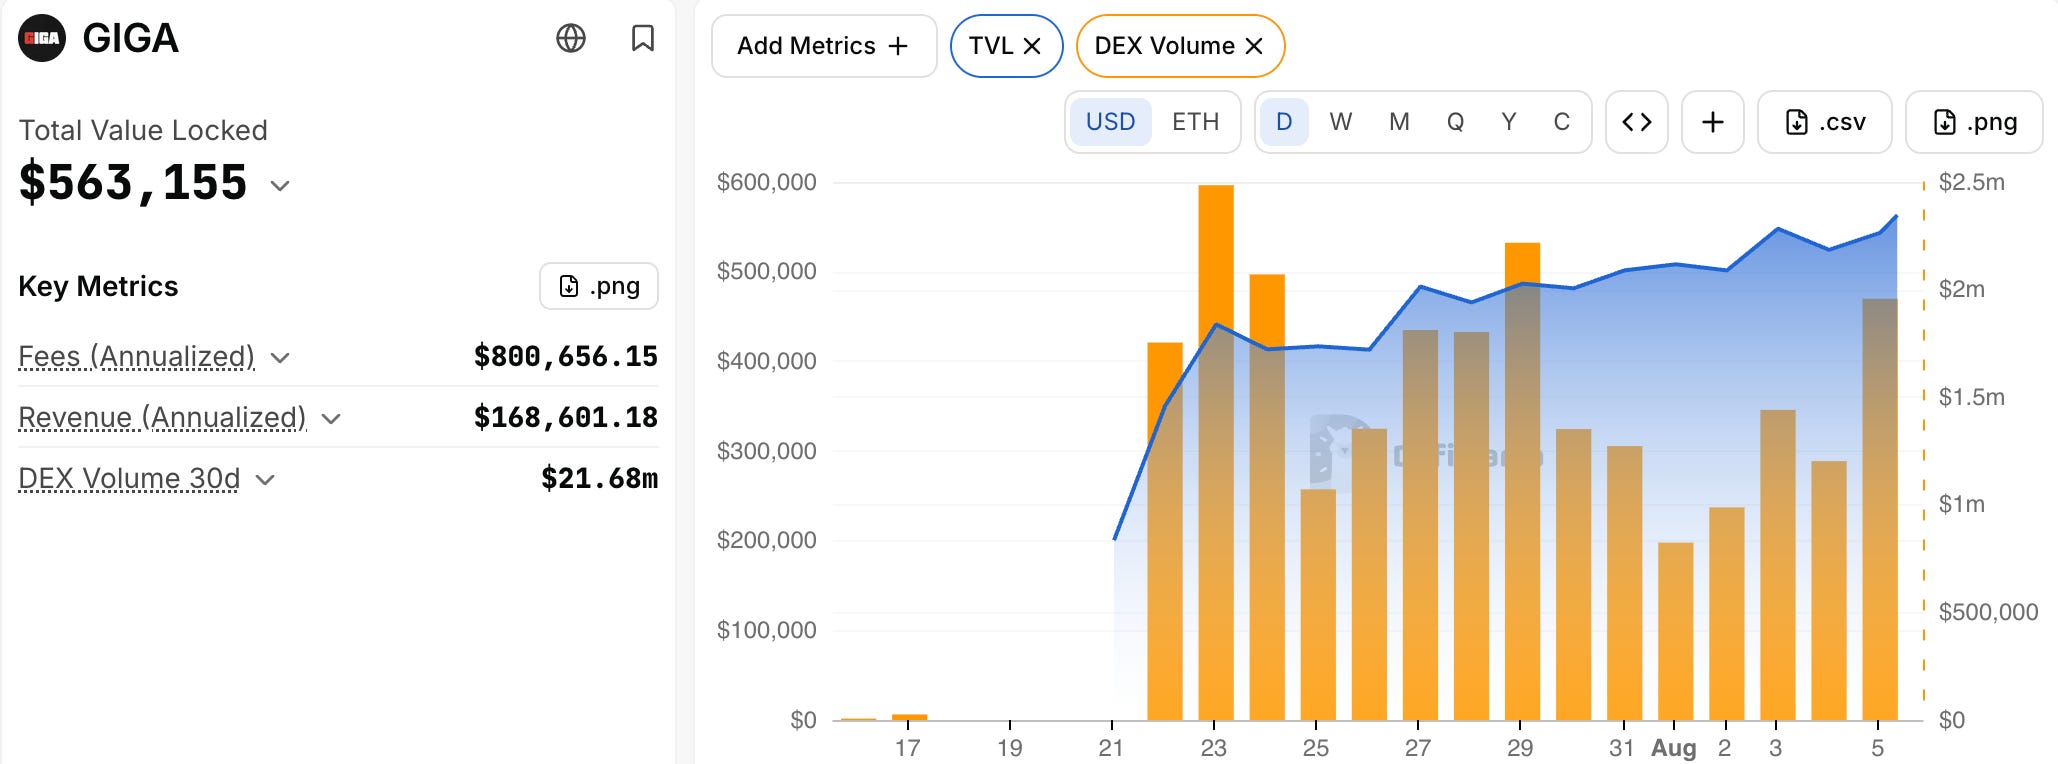Select the quarterly Q interval

pos(1455,122)
